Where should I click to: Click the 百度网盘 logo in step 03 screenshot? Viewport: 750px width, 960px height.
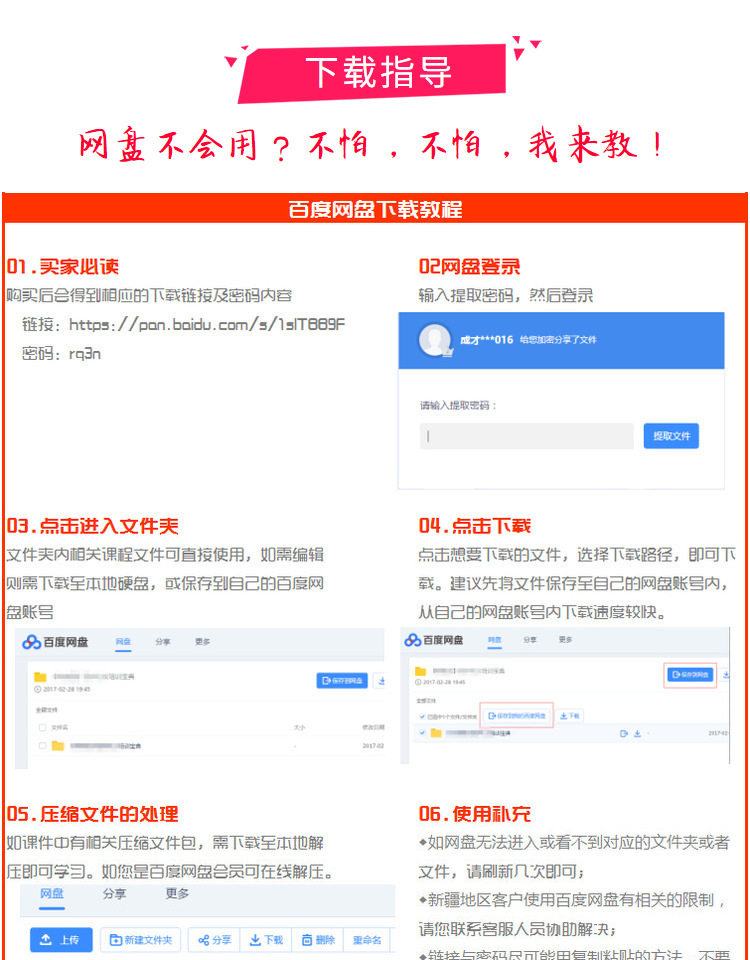coord(55,642)
